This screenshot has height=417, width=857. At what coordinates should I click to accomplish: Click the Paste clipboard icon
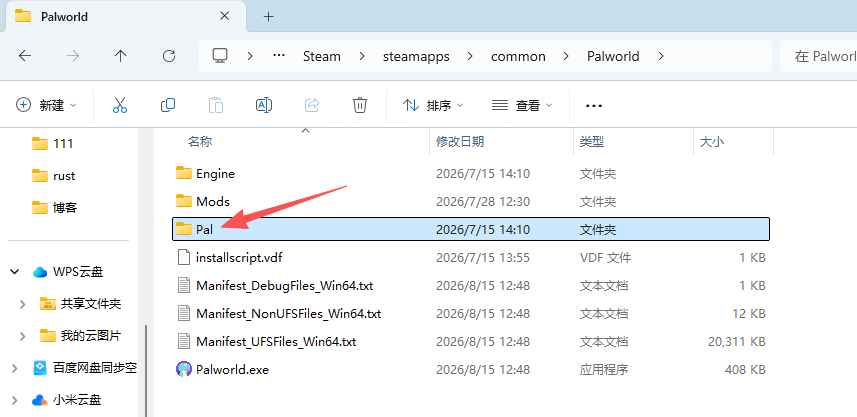coord(216,105)
